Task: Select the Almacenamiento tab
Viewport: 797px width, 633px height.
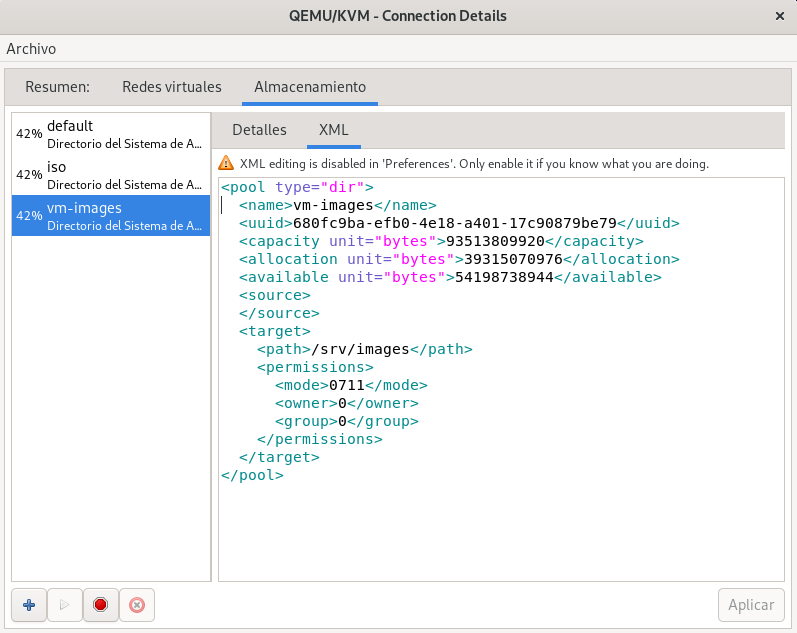Action: pyautogui.click(x=310, y=87)
